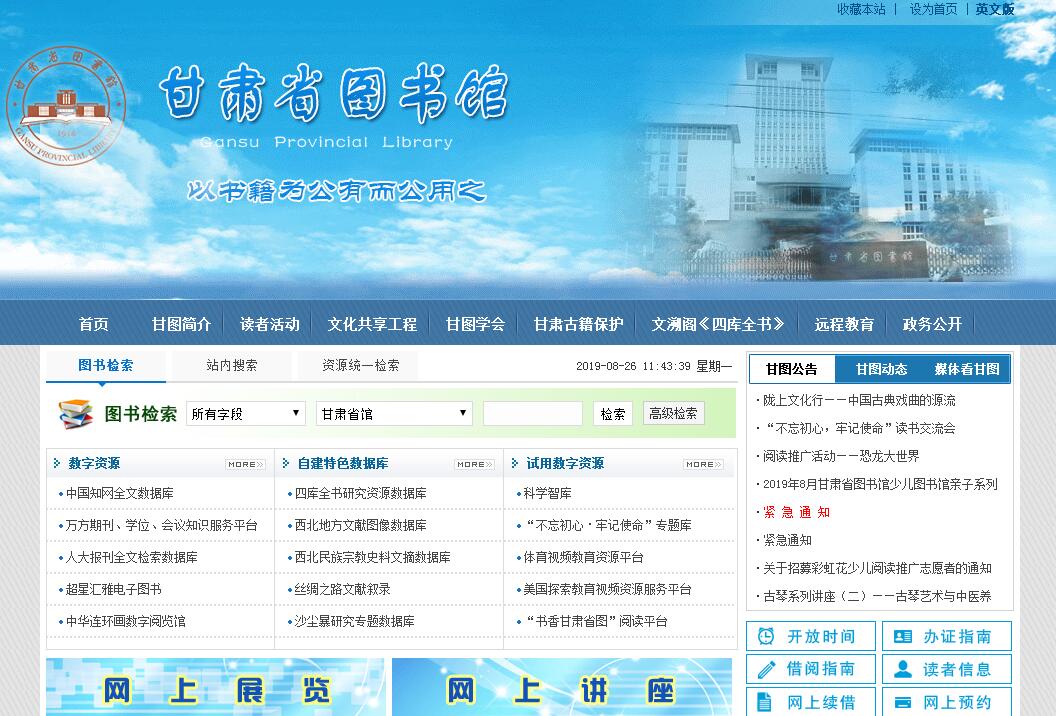This screenshot has height=716, width=1056.
Task: Open 甘图简介 in the navigation bar
Action: coord(182,325)
